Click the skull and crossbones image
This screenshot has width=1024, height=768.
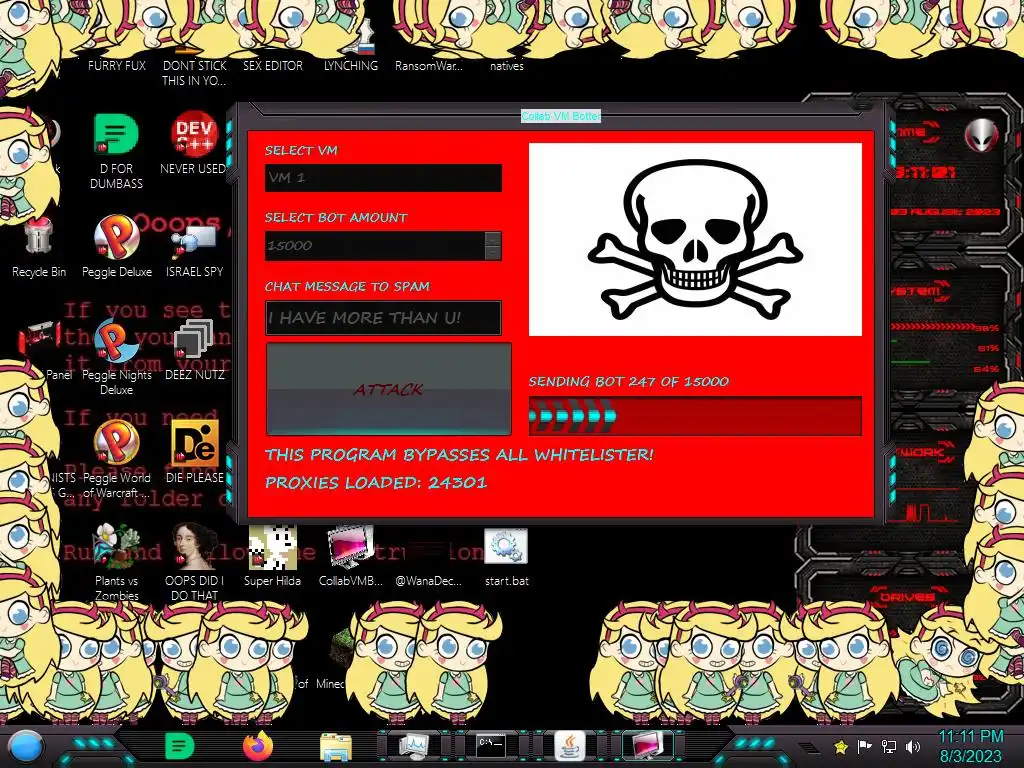click(695, 240)
